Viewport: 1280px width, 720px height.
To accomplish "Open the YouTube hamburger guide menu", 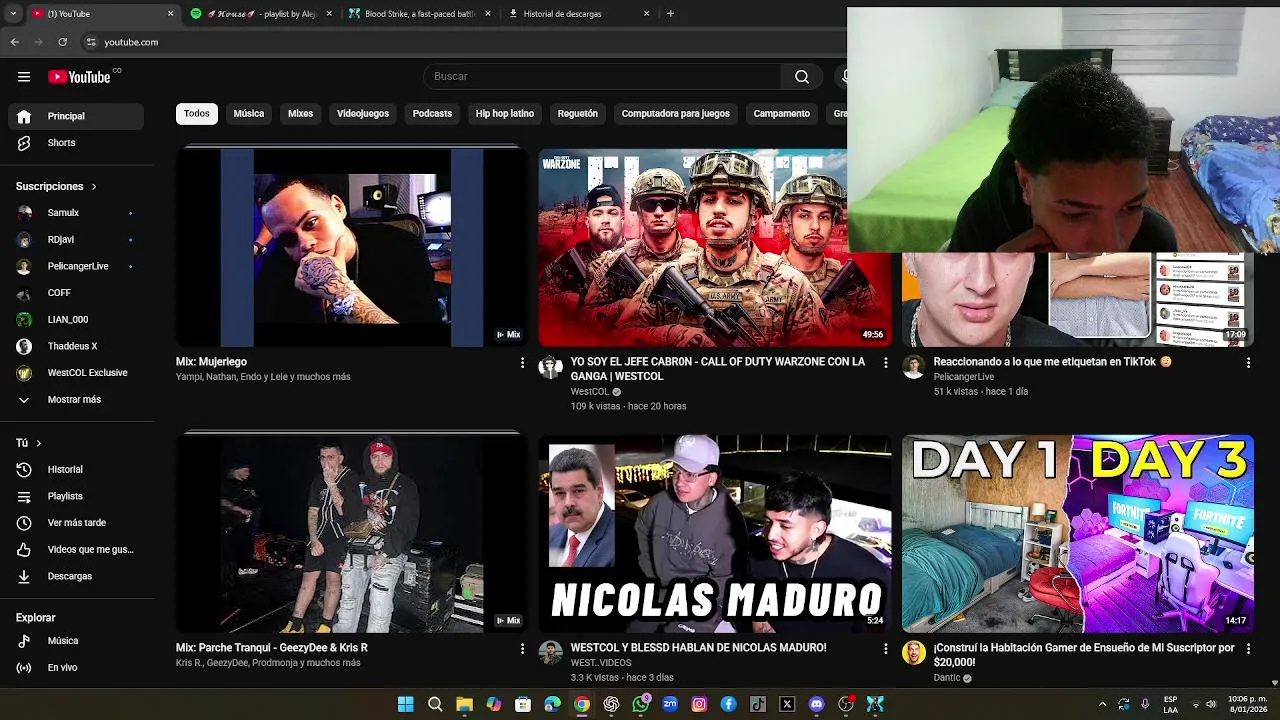I will (24, 77).
